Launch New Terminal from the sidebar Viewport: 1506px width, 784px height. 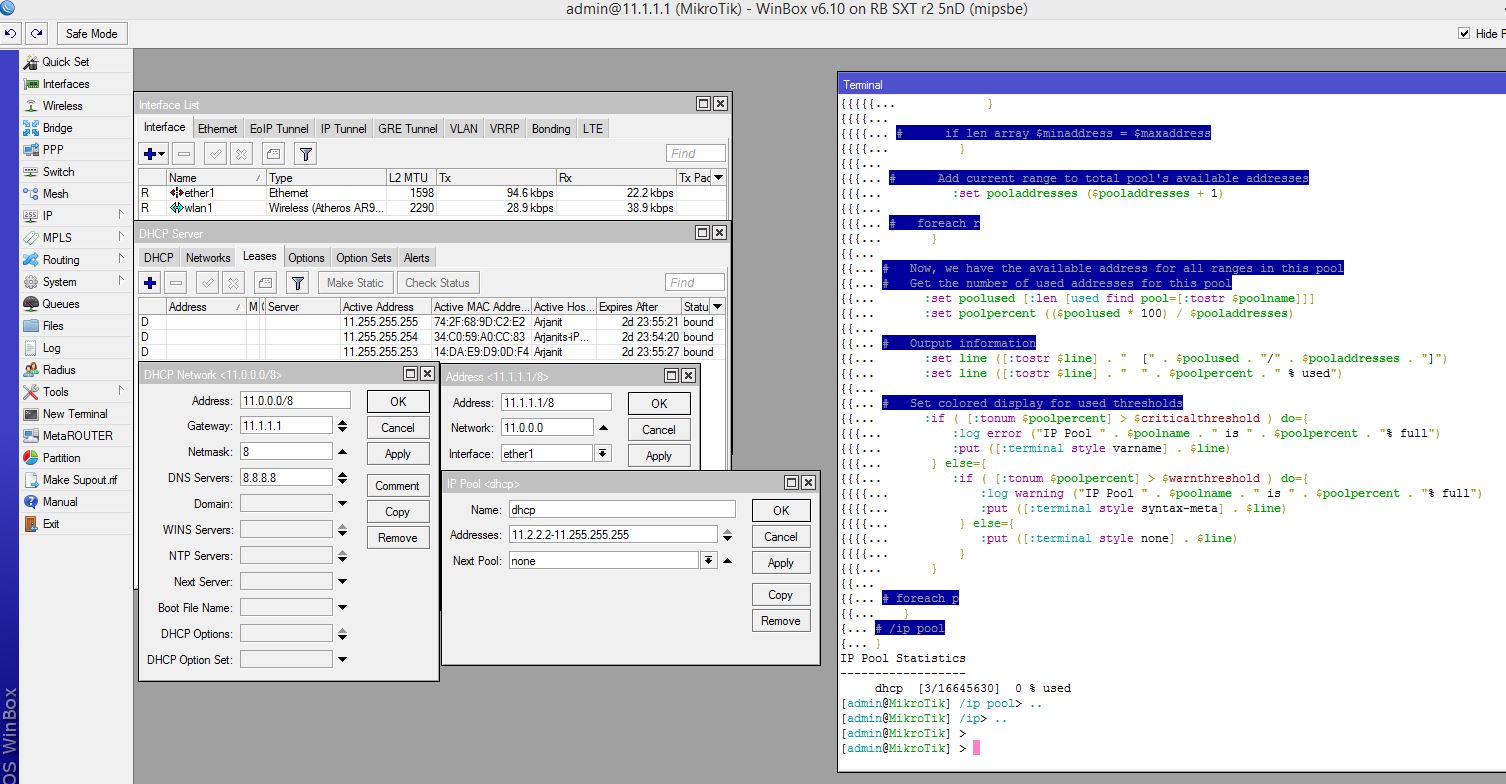click(74, 414)
